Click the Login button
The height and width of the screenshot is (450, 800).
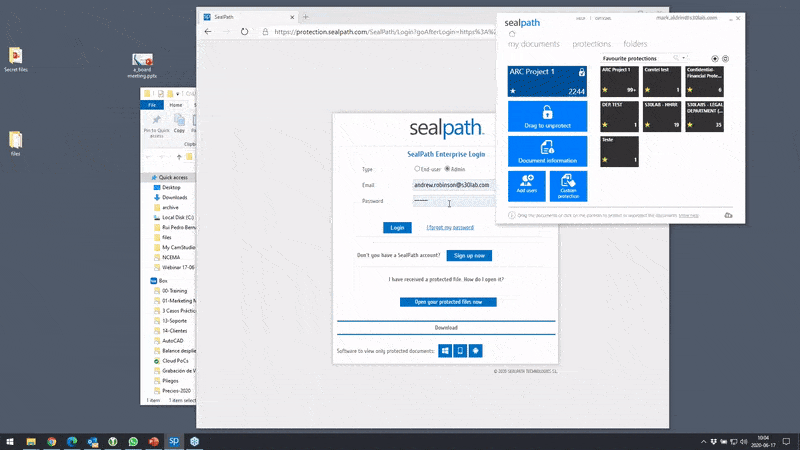[x=397, y=228]
